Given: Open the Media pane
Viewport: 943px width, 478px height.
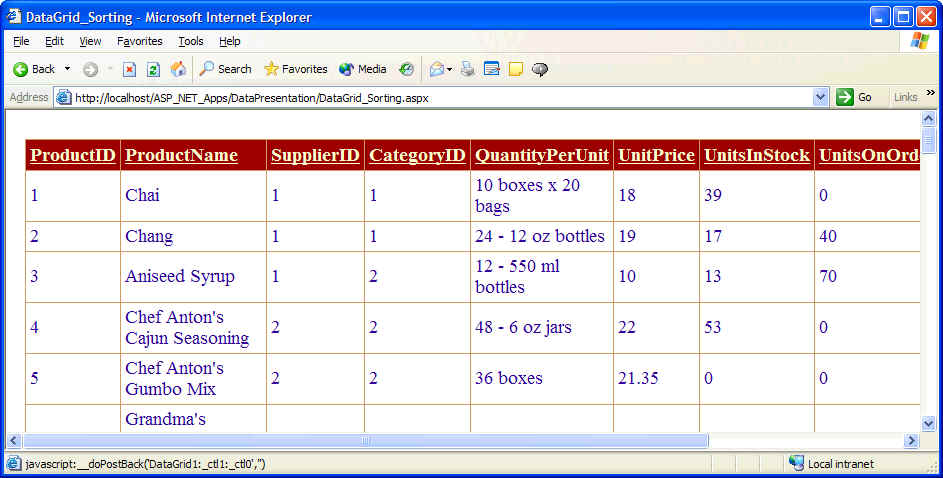Looking at the screenshot, I should pos(362,69).
